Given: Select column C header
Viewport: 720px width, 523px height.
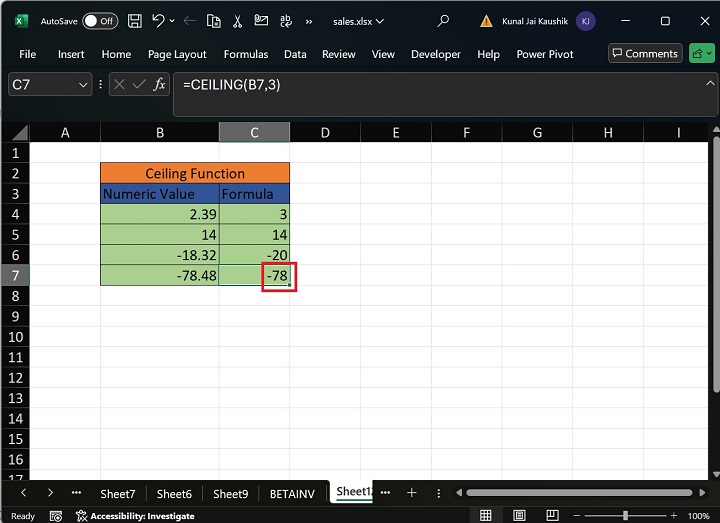Looking at the screenshot, I should click(x=254, y=133).
